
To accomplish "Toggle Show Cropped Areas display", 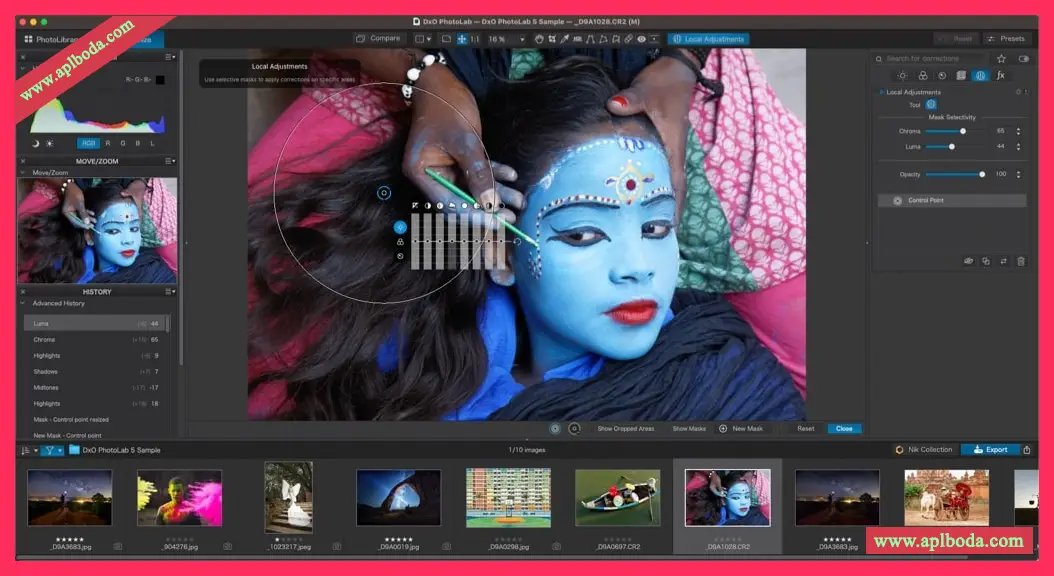I will 626,427.
